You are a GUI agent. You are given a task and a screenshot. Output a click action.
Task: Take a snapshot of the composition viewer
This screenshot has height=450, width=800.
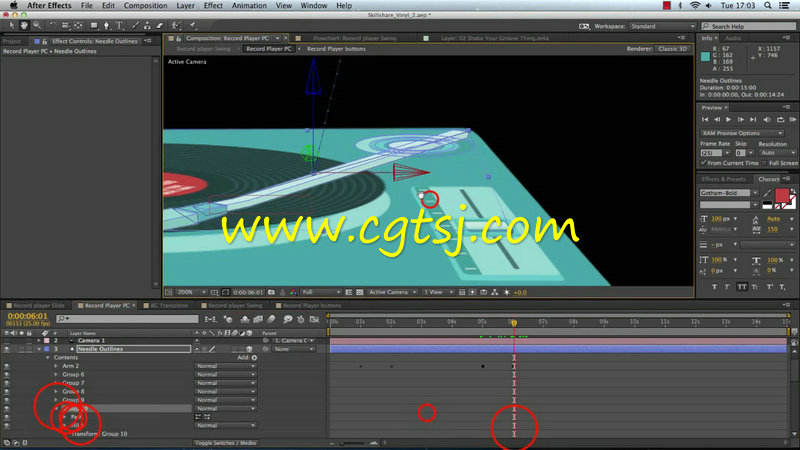coord(271,292)
